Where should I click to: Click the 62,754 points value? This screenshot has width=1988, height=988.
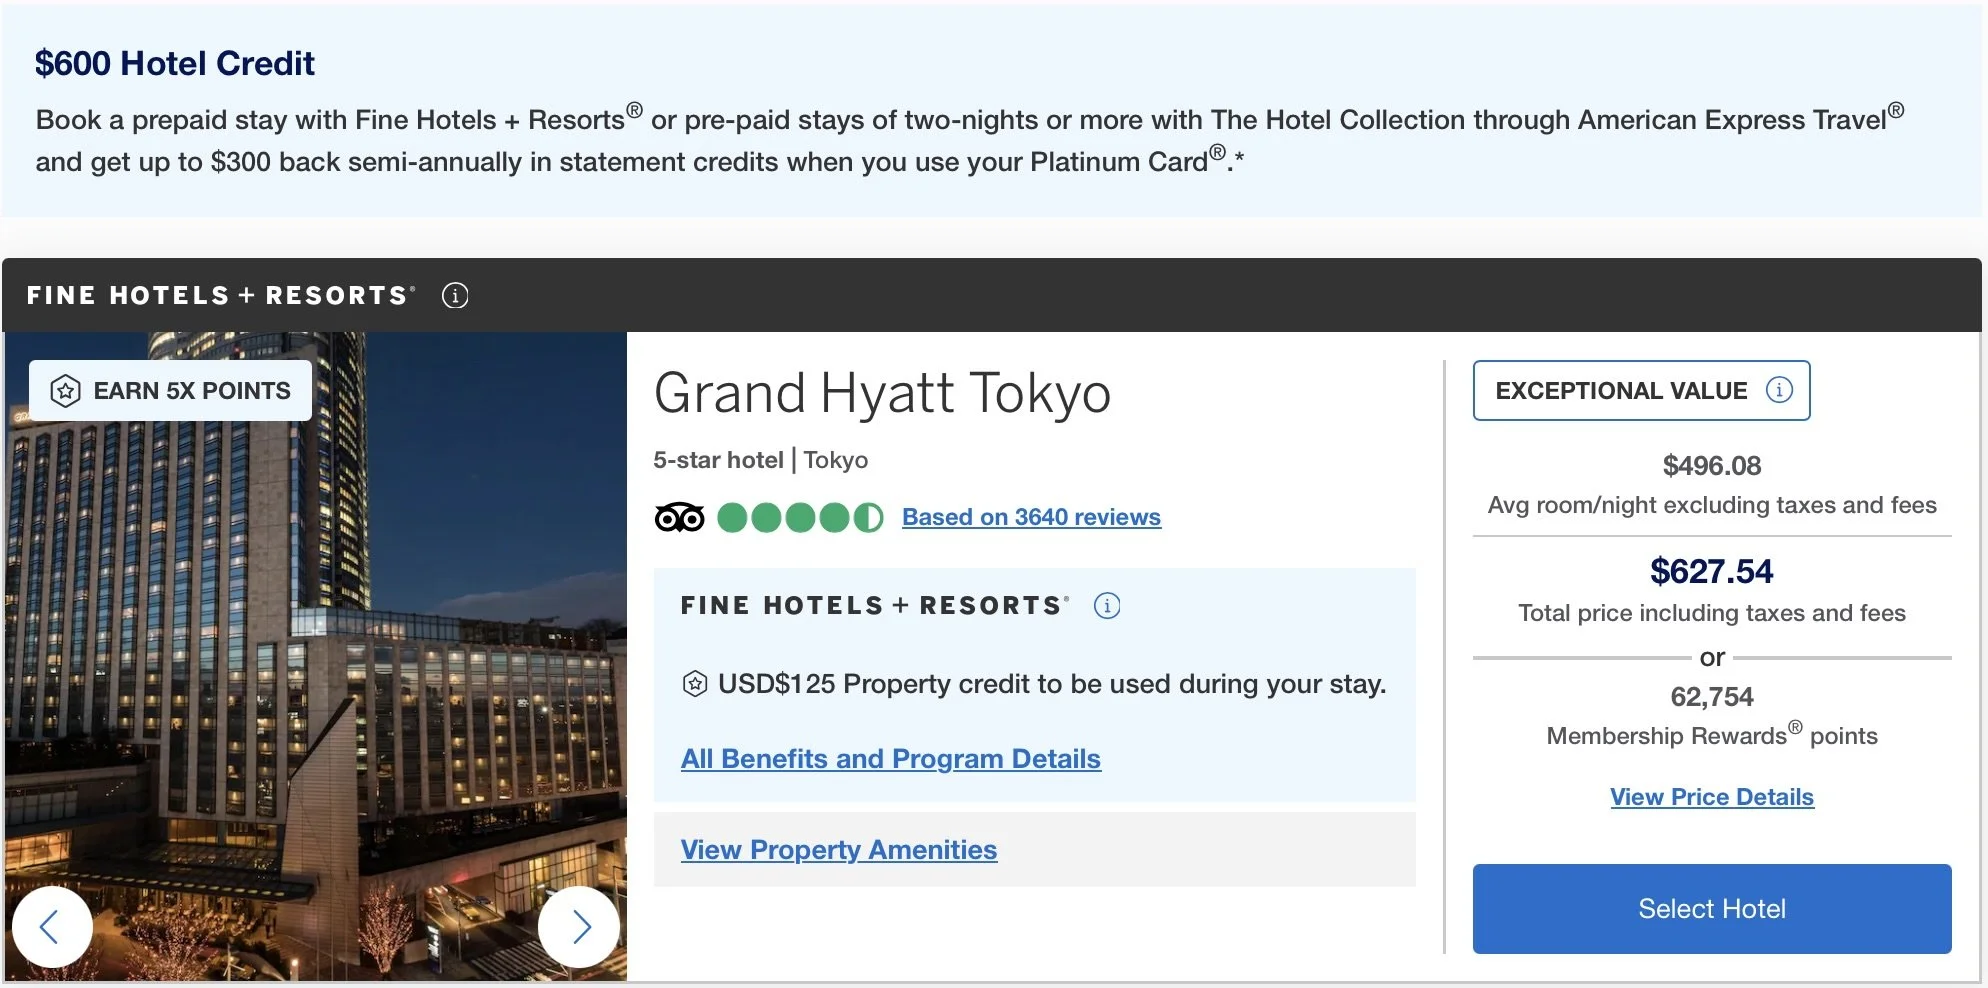[1712, 696]
